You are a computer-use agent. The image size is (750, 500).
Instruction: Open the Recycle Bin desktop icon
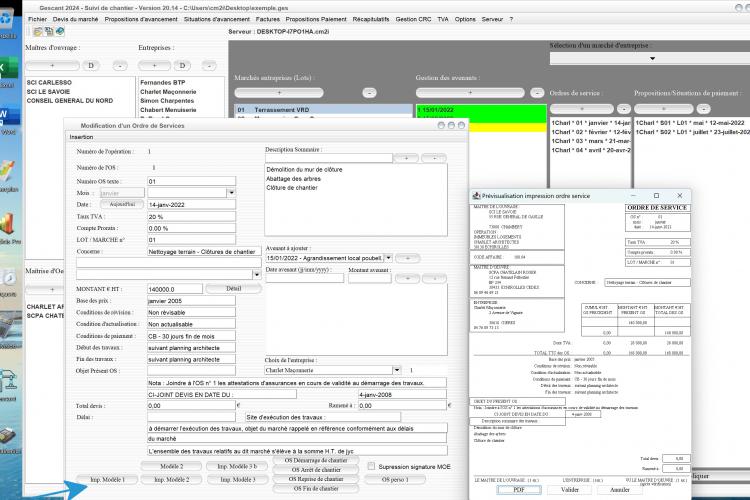pos(7,20)
